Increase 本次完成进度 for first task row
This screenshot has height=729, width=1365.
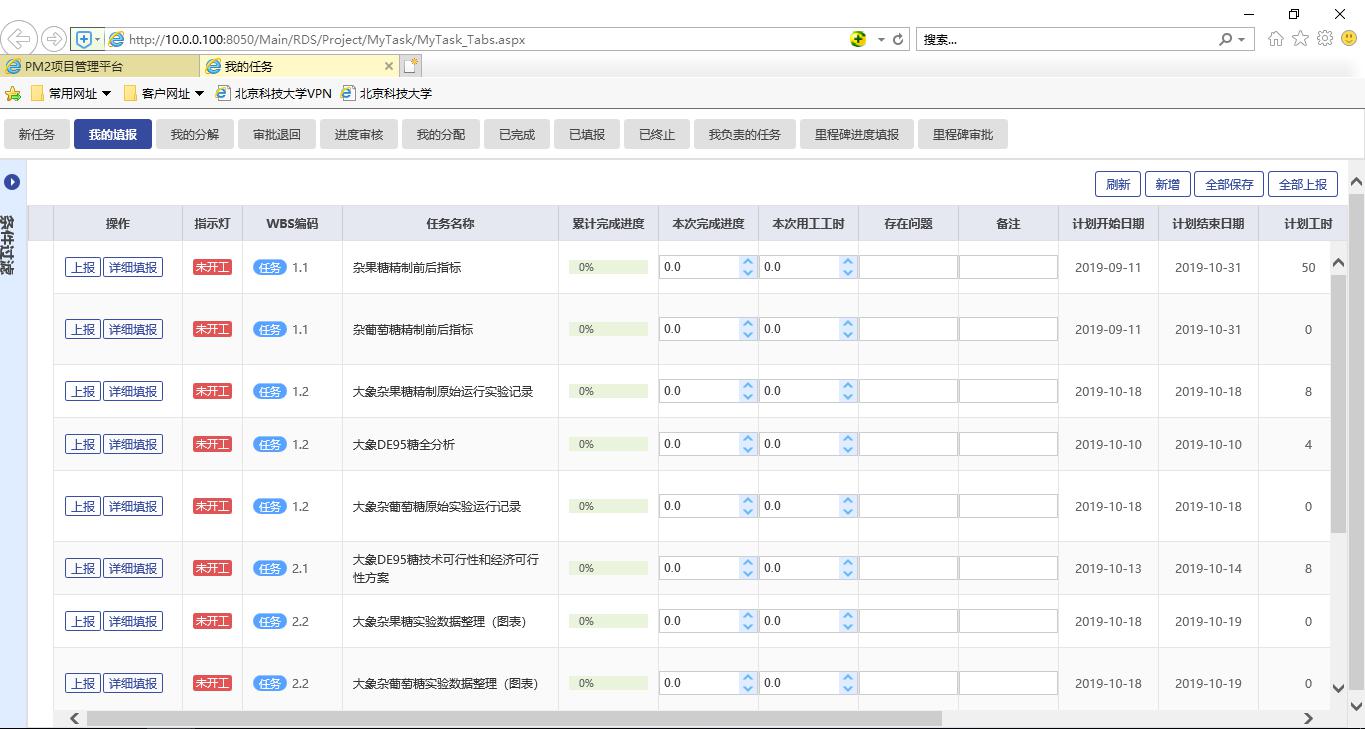747,262
